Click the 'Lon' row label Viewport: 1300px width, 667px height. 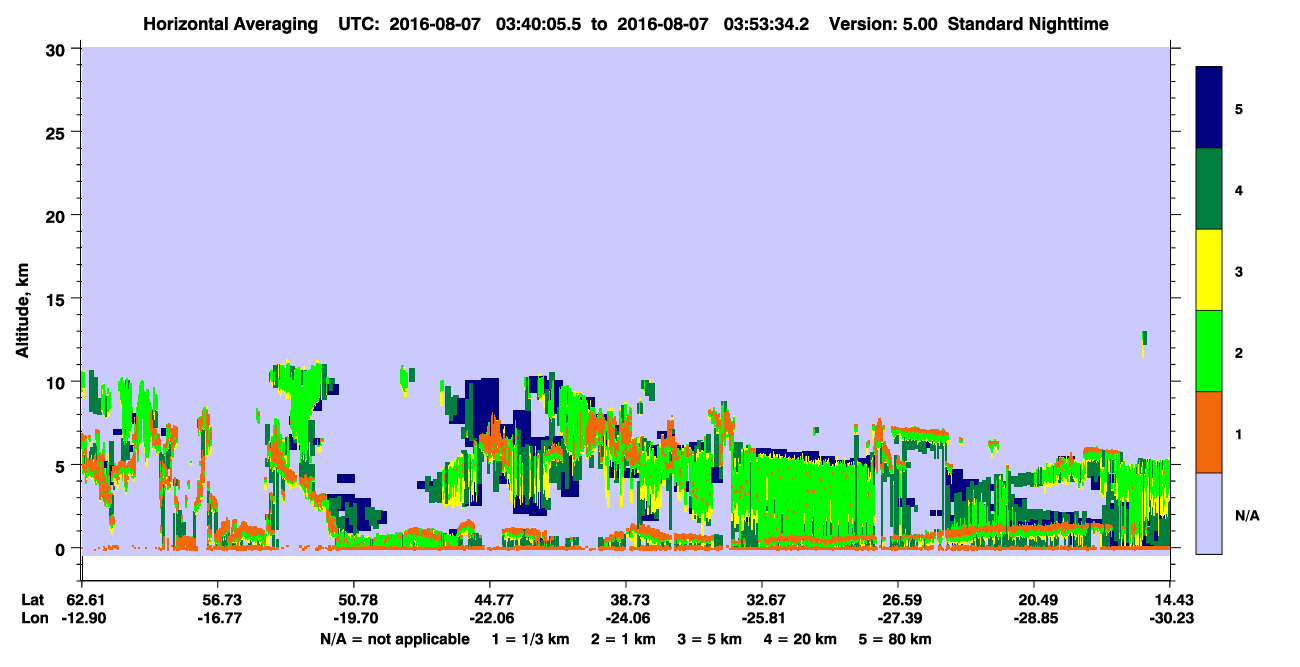coord(33,619)
